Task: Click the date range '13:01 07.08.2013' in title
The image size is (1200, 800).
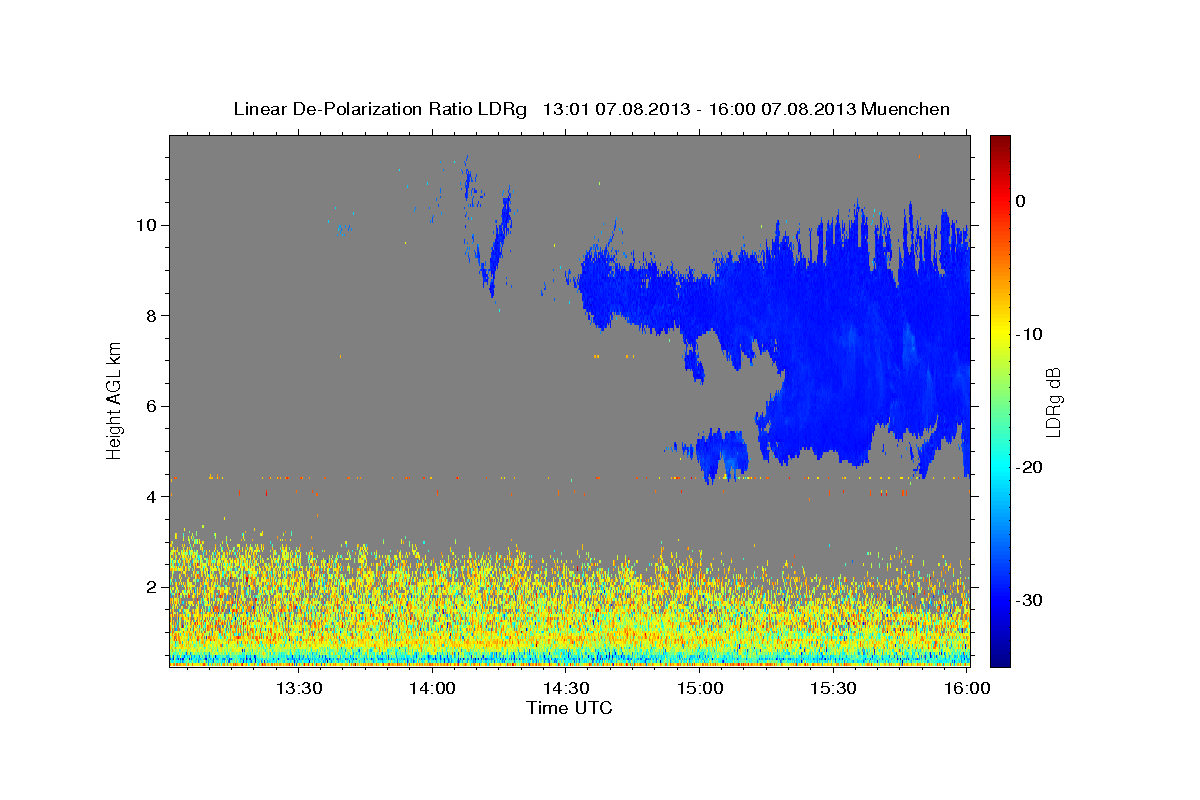Action: (x=615, y=109)
